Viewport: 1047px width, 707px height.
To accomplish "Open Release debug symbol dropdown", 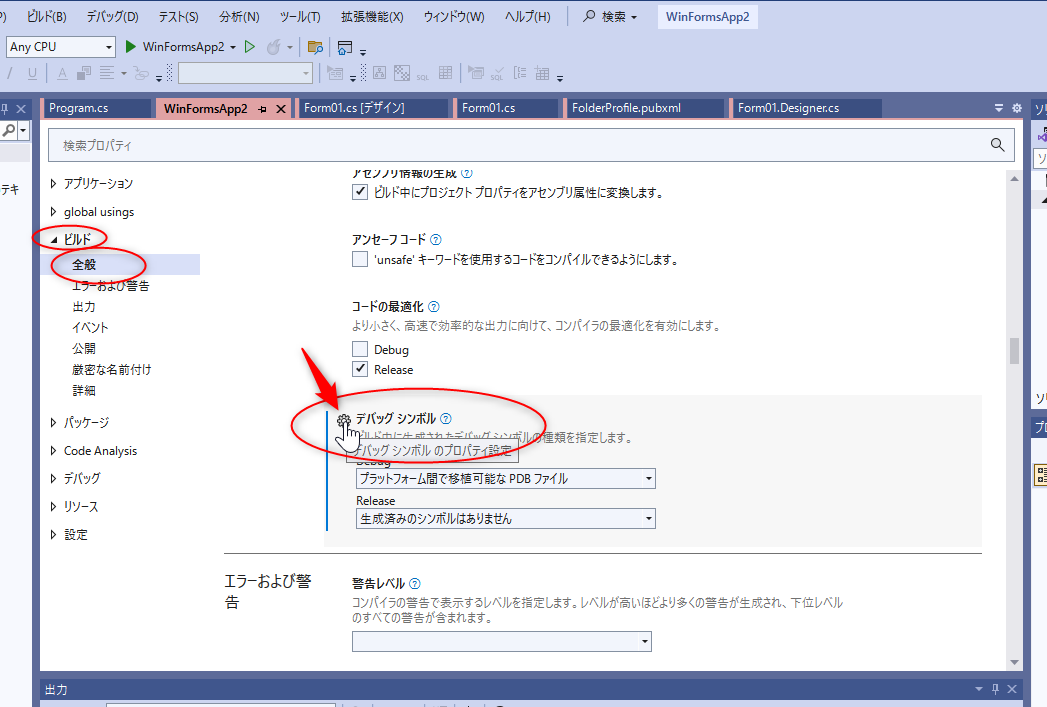I will tap(505, 519).
